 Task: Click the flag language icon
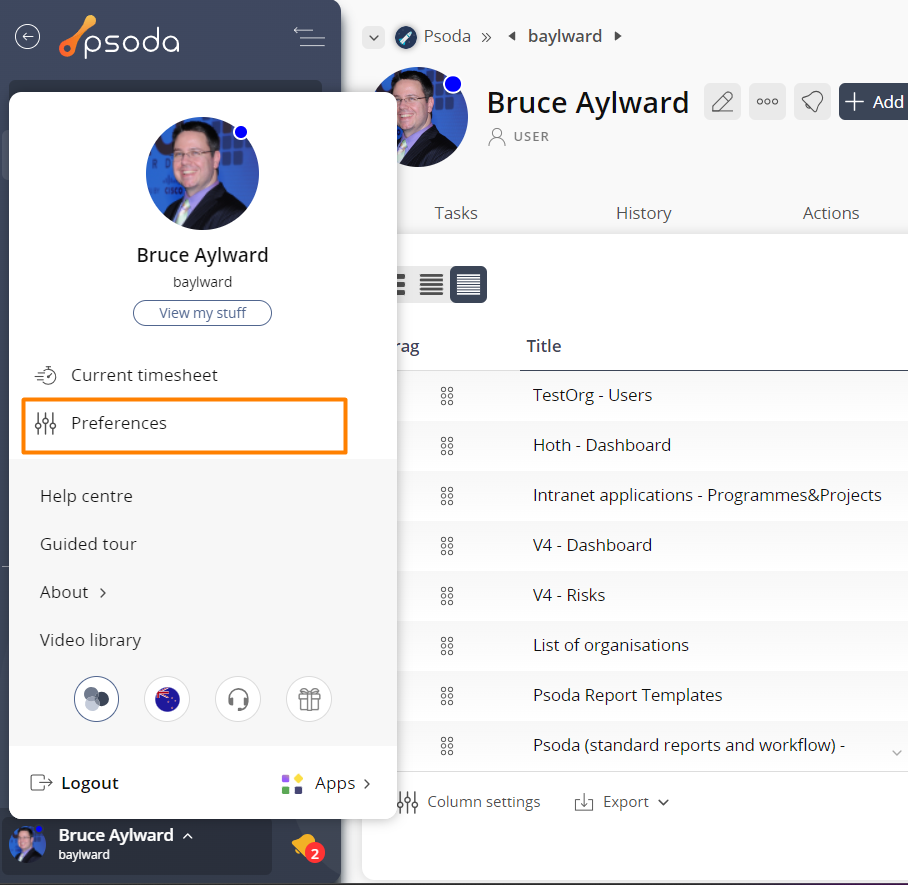(x=167, y=699)
